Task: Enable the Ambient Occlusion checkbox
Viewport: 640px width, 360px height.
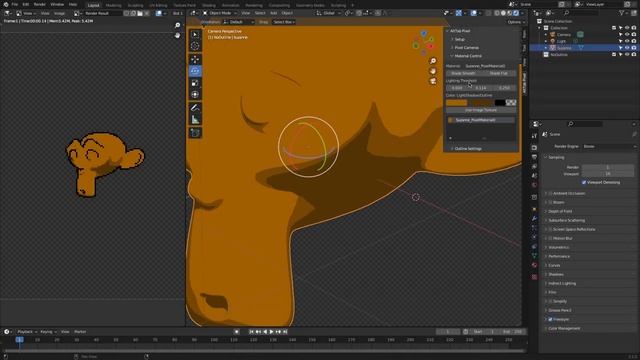Action: click(550, 193)
